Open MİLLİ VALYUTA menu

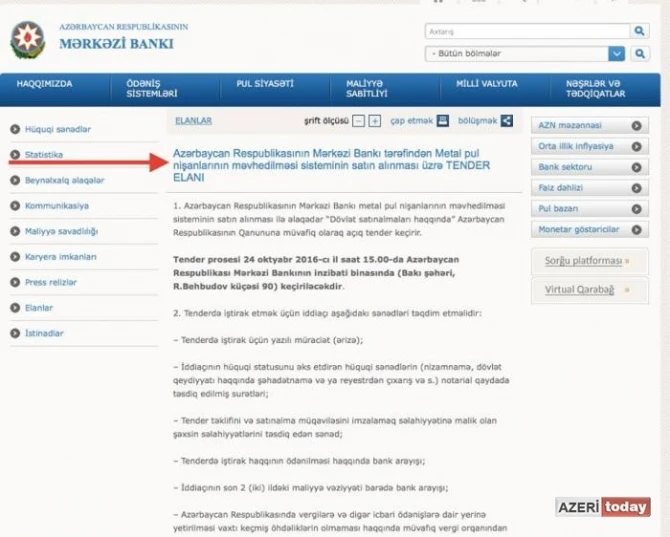[487, 84]
